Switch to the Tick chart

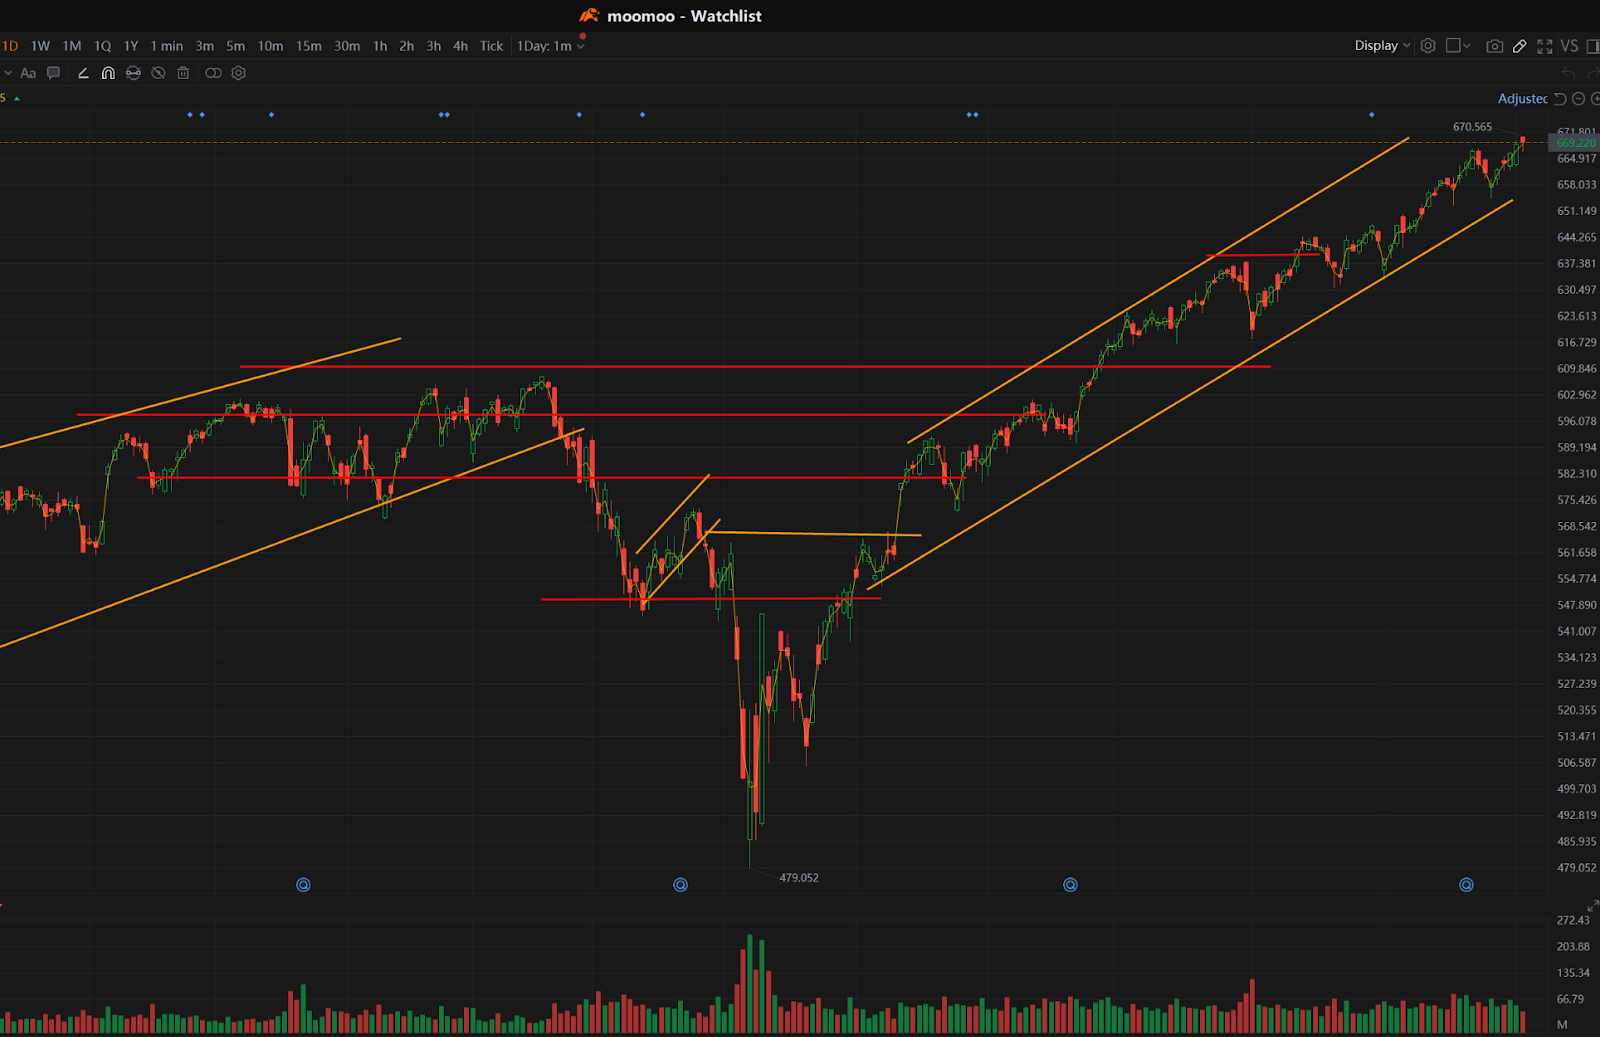(x=492, y=46)
